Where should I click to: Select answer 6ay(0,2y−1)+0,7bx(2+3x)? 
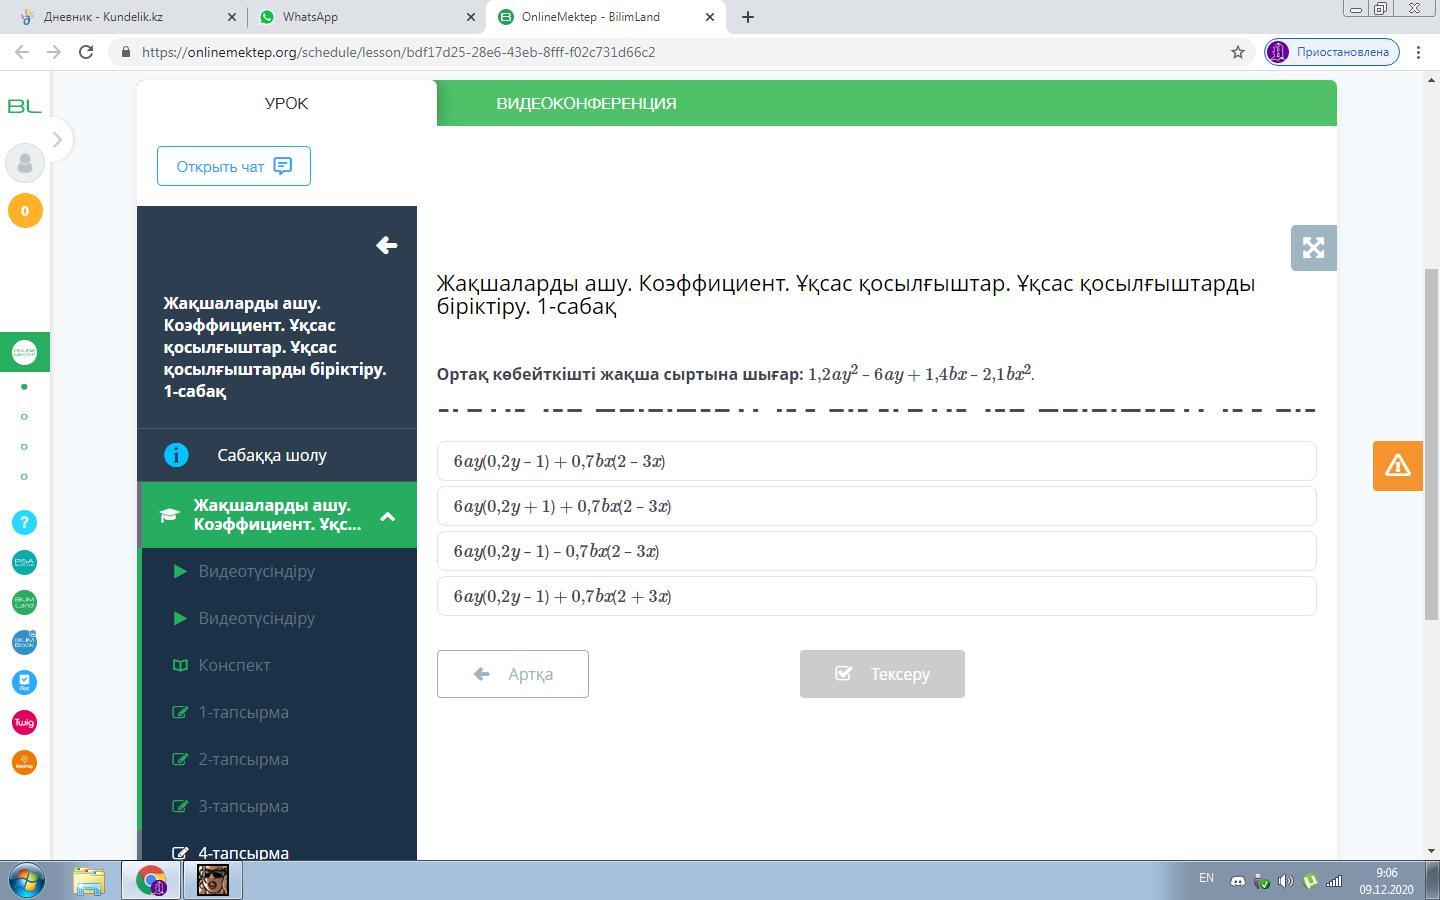[x=876, y=596]
